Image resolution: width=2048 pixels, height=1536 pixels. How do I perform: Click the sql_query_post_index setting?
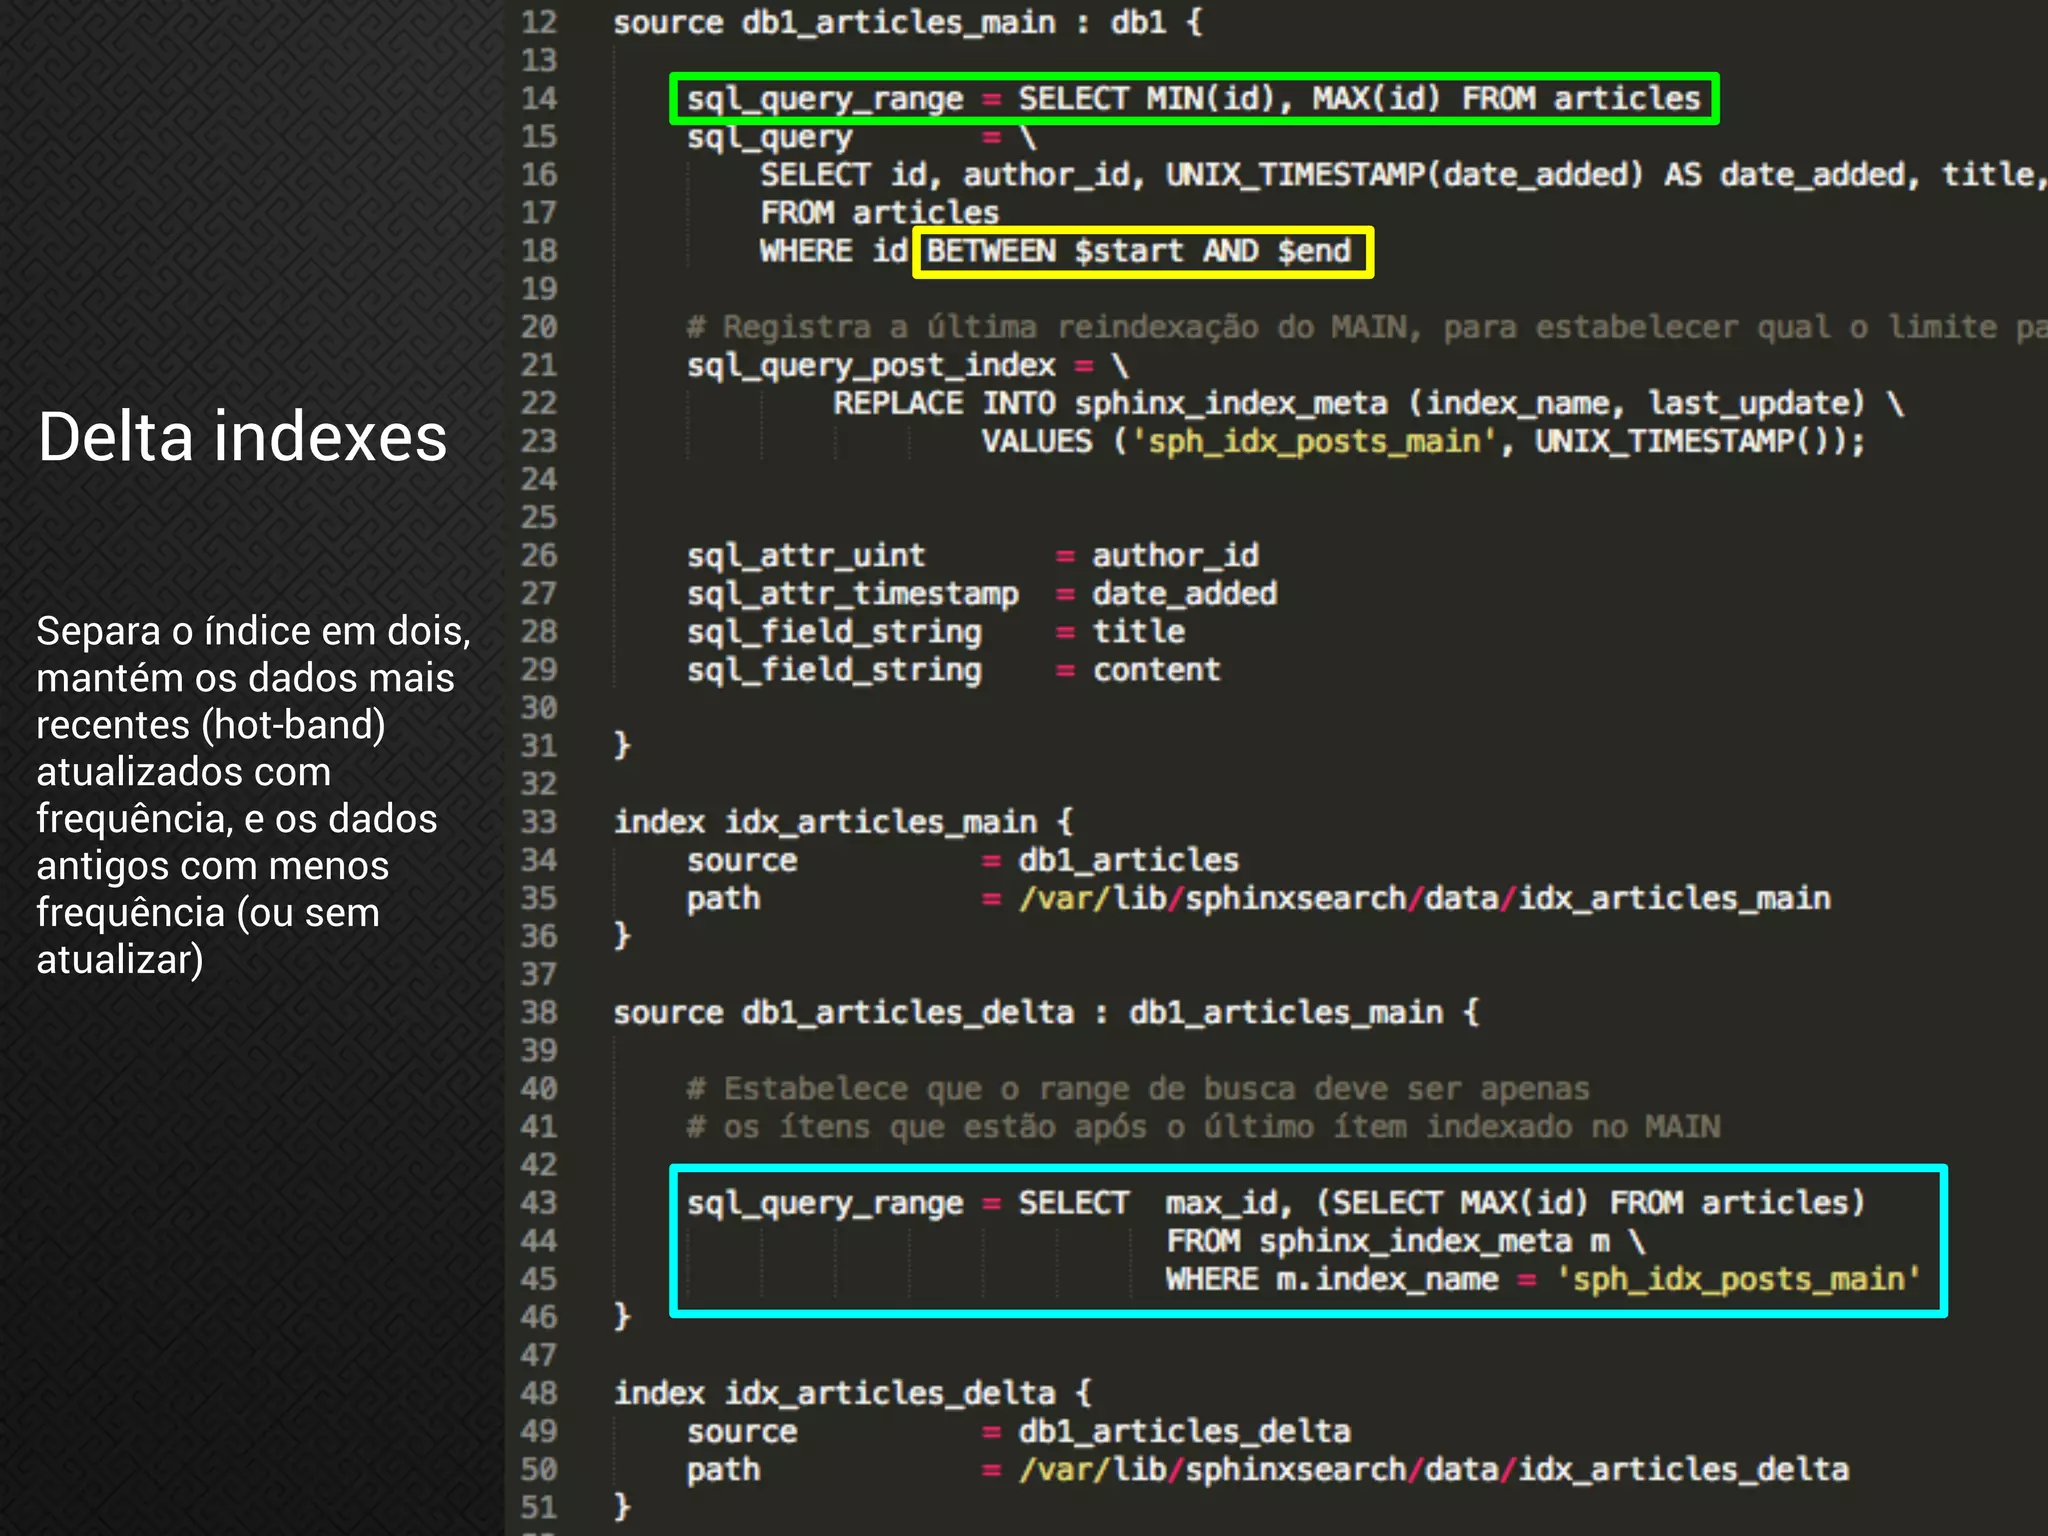[x=871, y=365]
